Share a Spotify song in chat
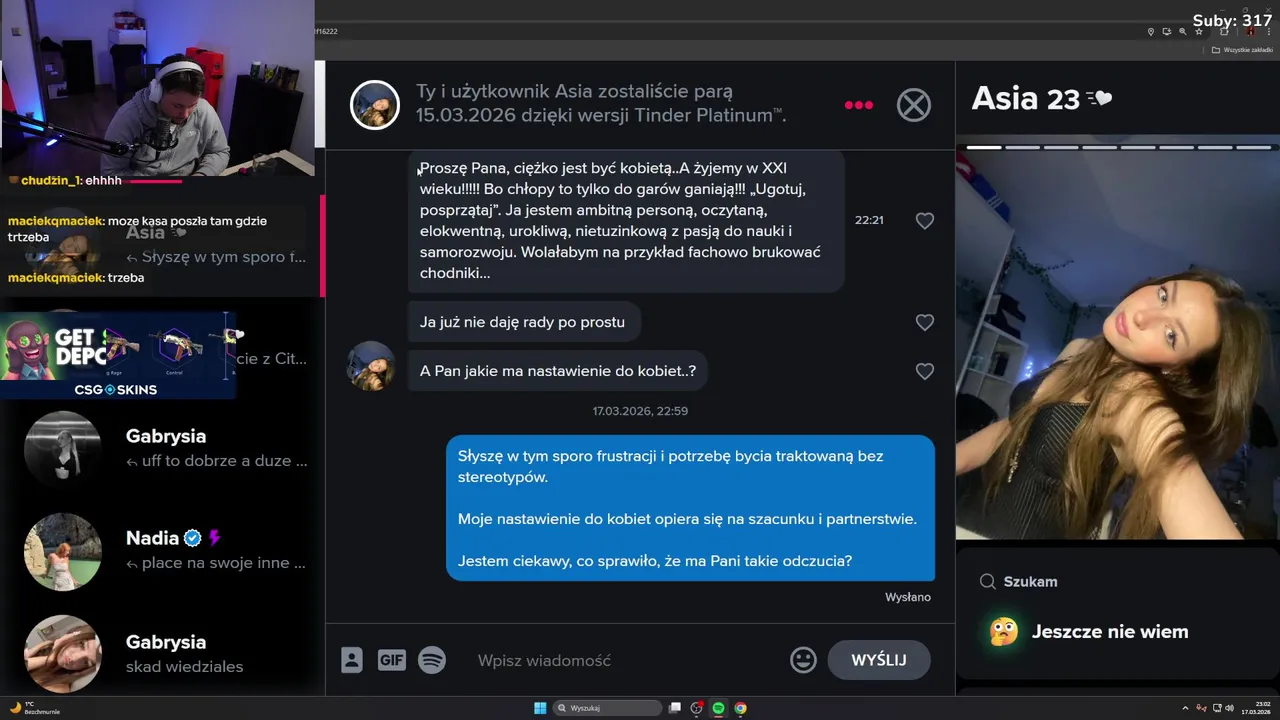The image size is (1280, 720). point(432,660)
